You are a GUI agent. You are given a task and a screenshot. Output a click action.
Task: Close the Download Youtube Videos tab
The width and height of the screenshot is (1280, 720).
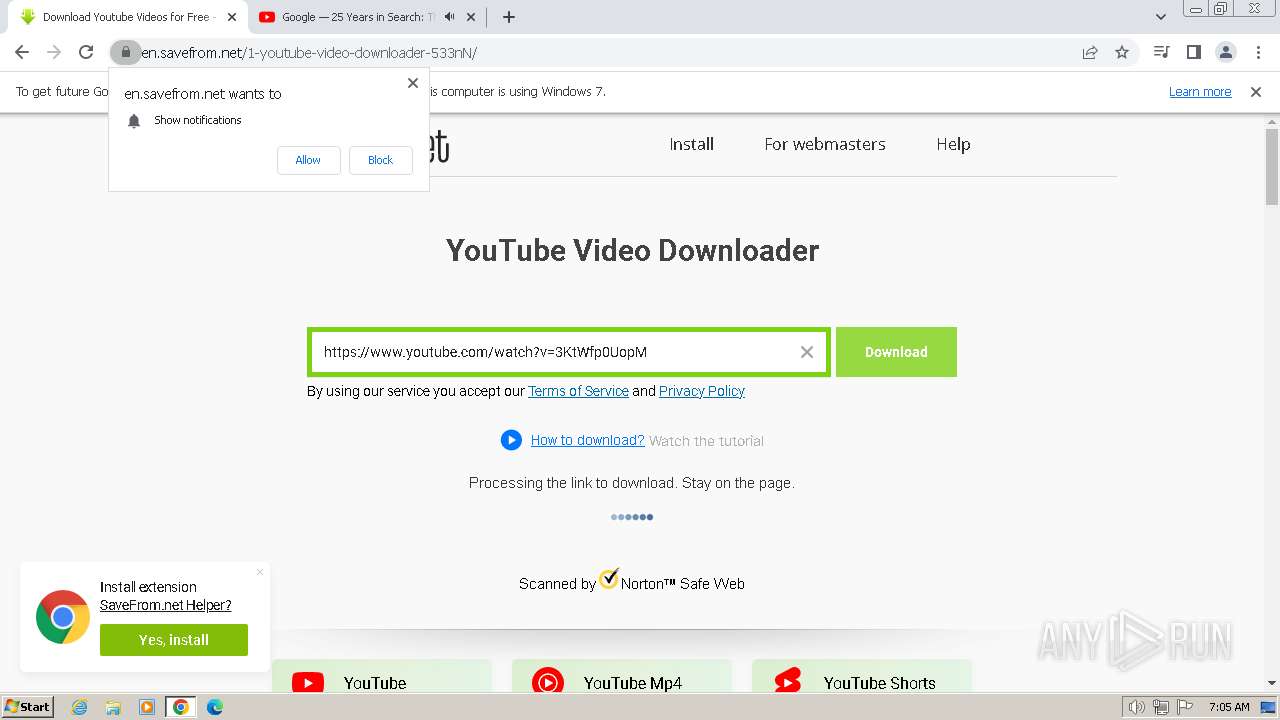tap(231, 17)
